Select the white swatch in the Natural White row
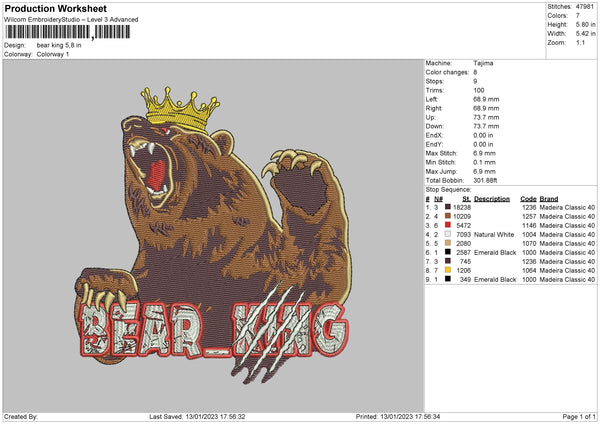Image resolution: width=600 pixels, height=424 pixels. coord(447,234)
